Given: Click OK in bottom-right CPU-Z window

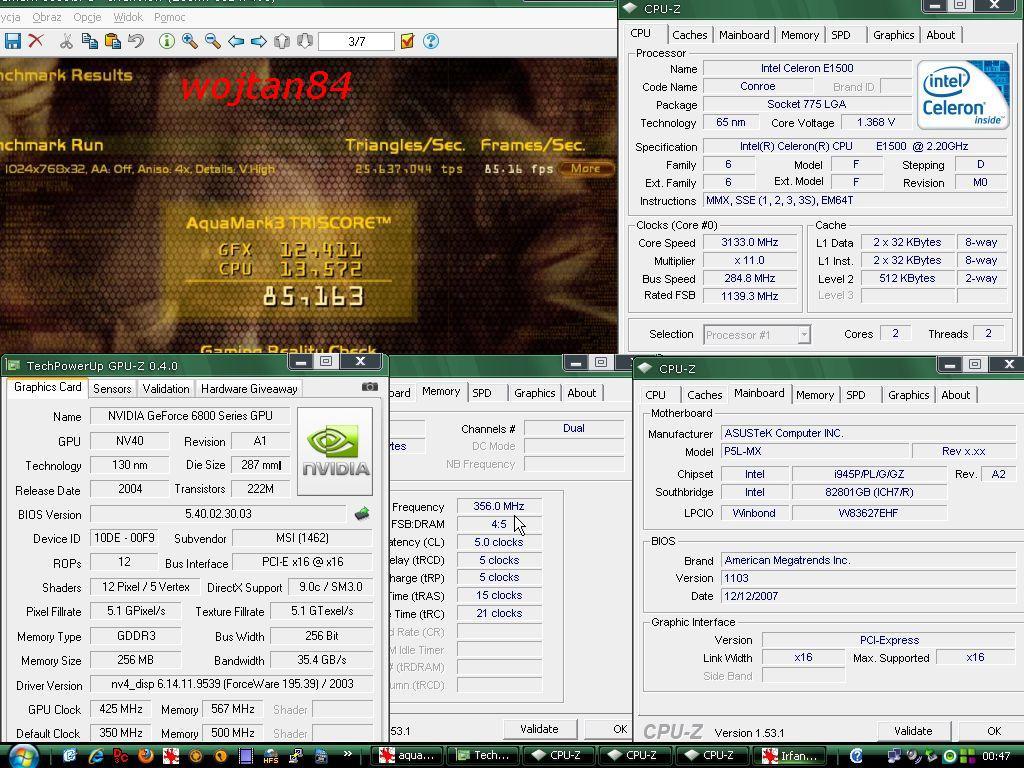Looking at the screenshot, I should tap(993, 731).
